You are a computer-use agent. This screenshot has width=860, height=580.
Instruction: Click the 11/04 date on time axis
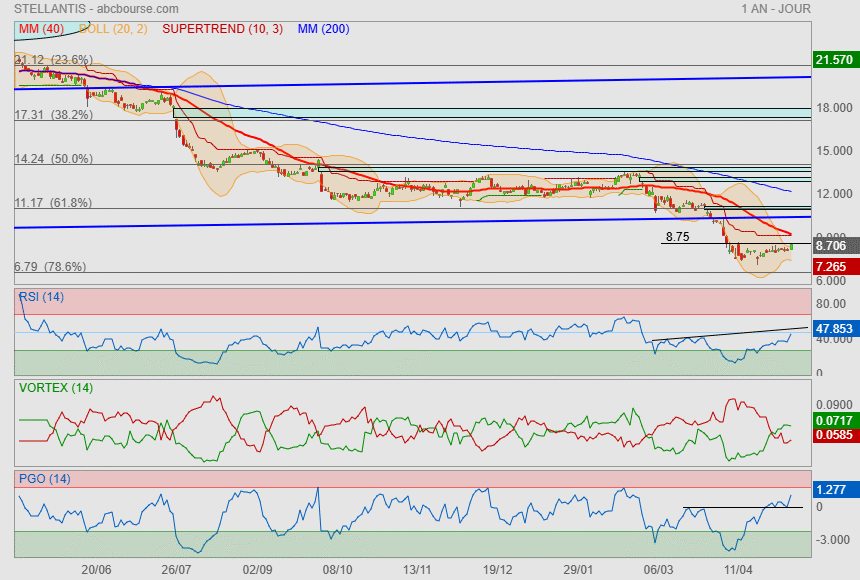click(738, 569)
